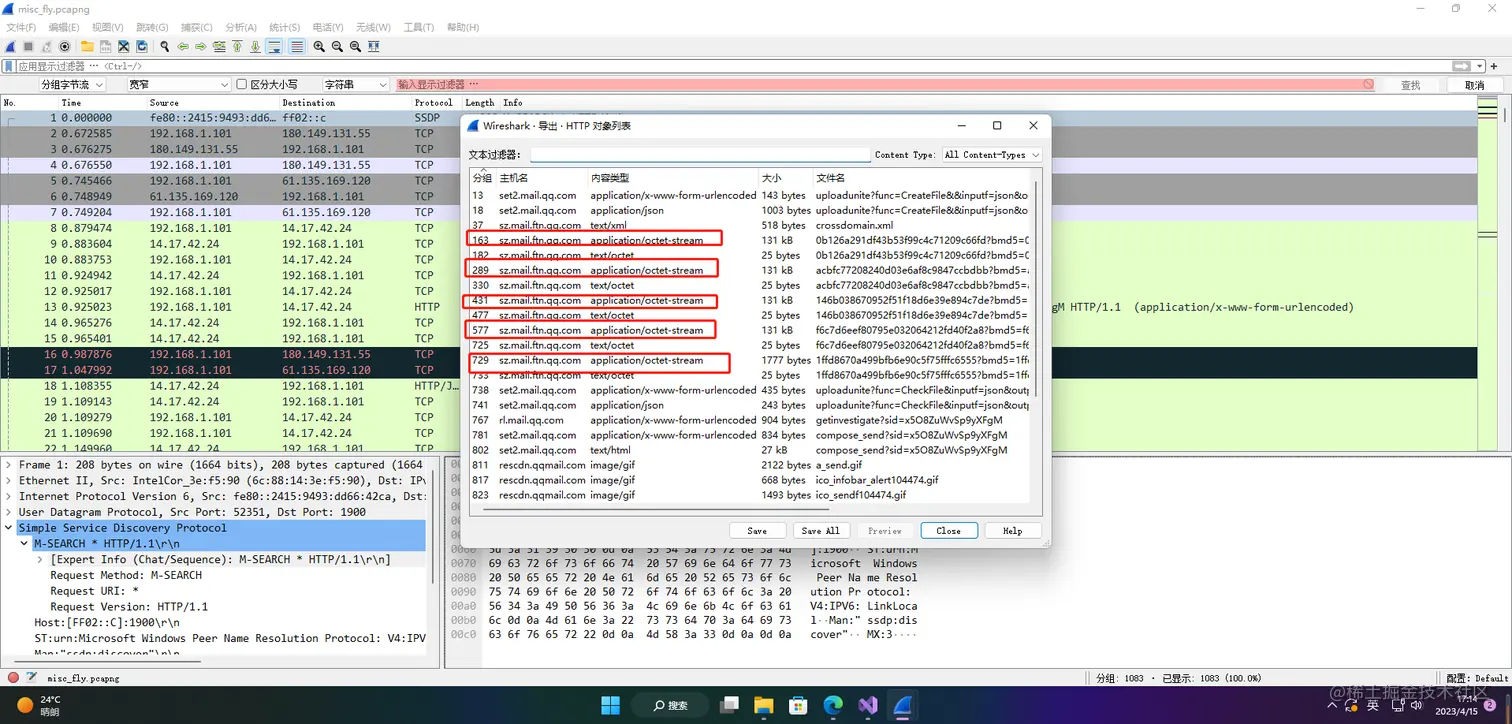Click the save capture file icon
The width and height of the screenshot is (1512, 724).
point(105,47)
